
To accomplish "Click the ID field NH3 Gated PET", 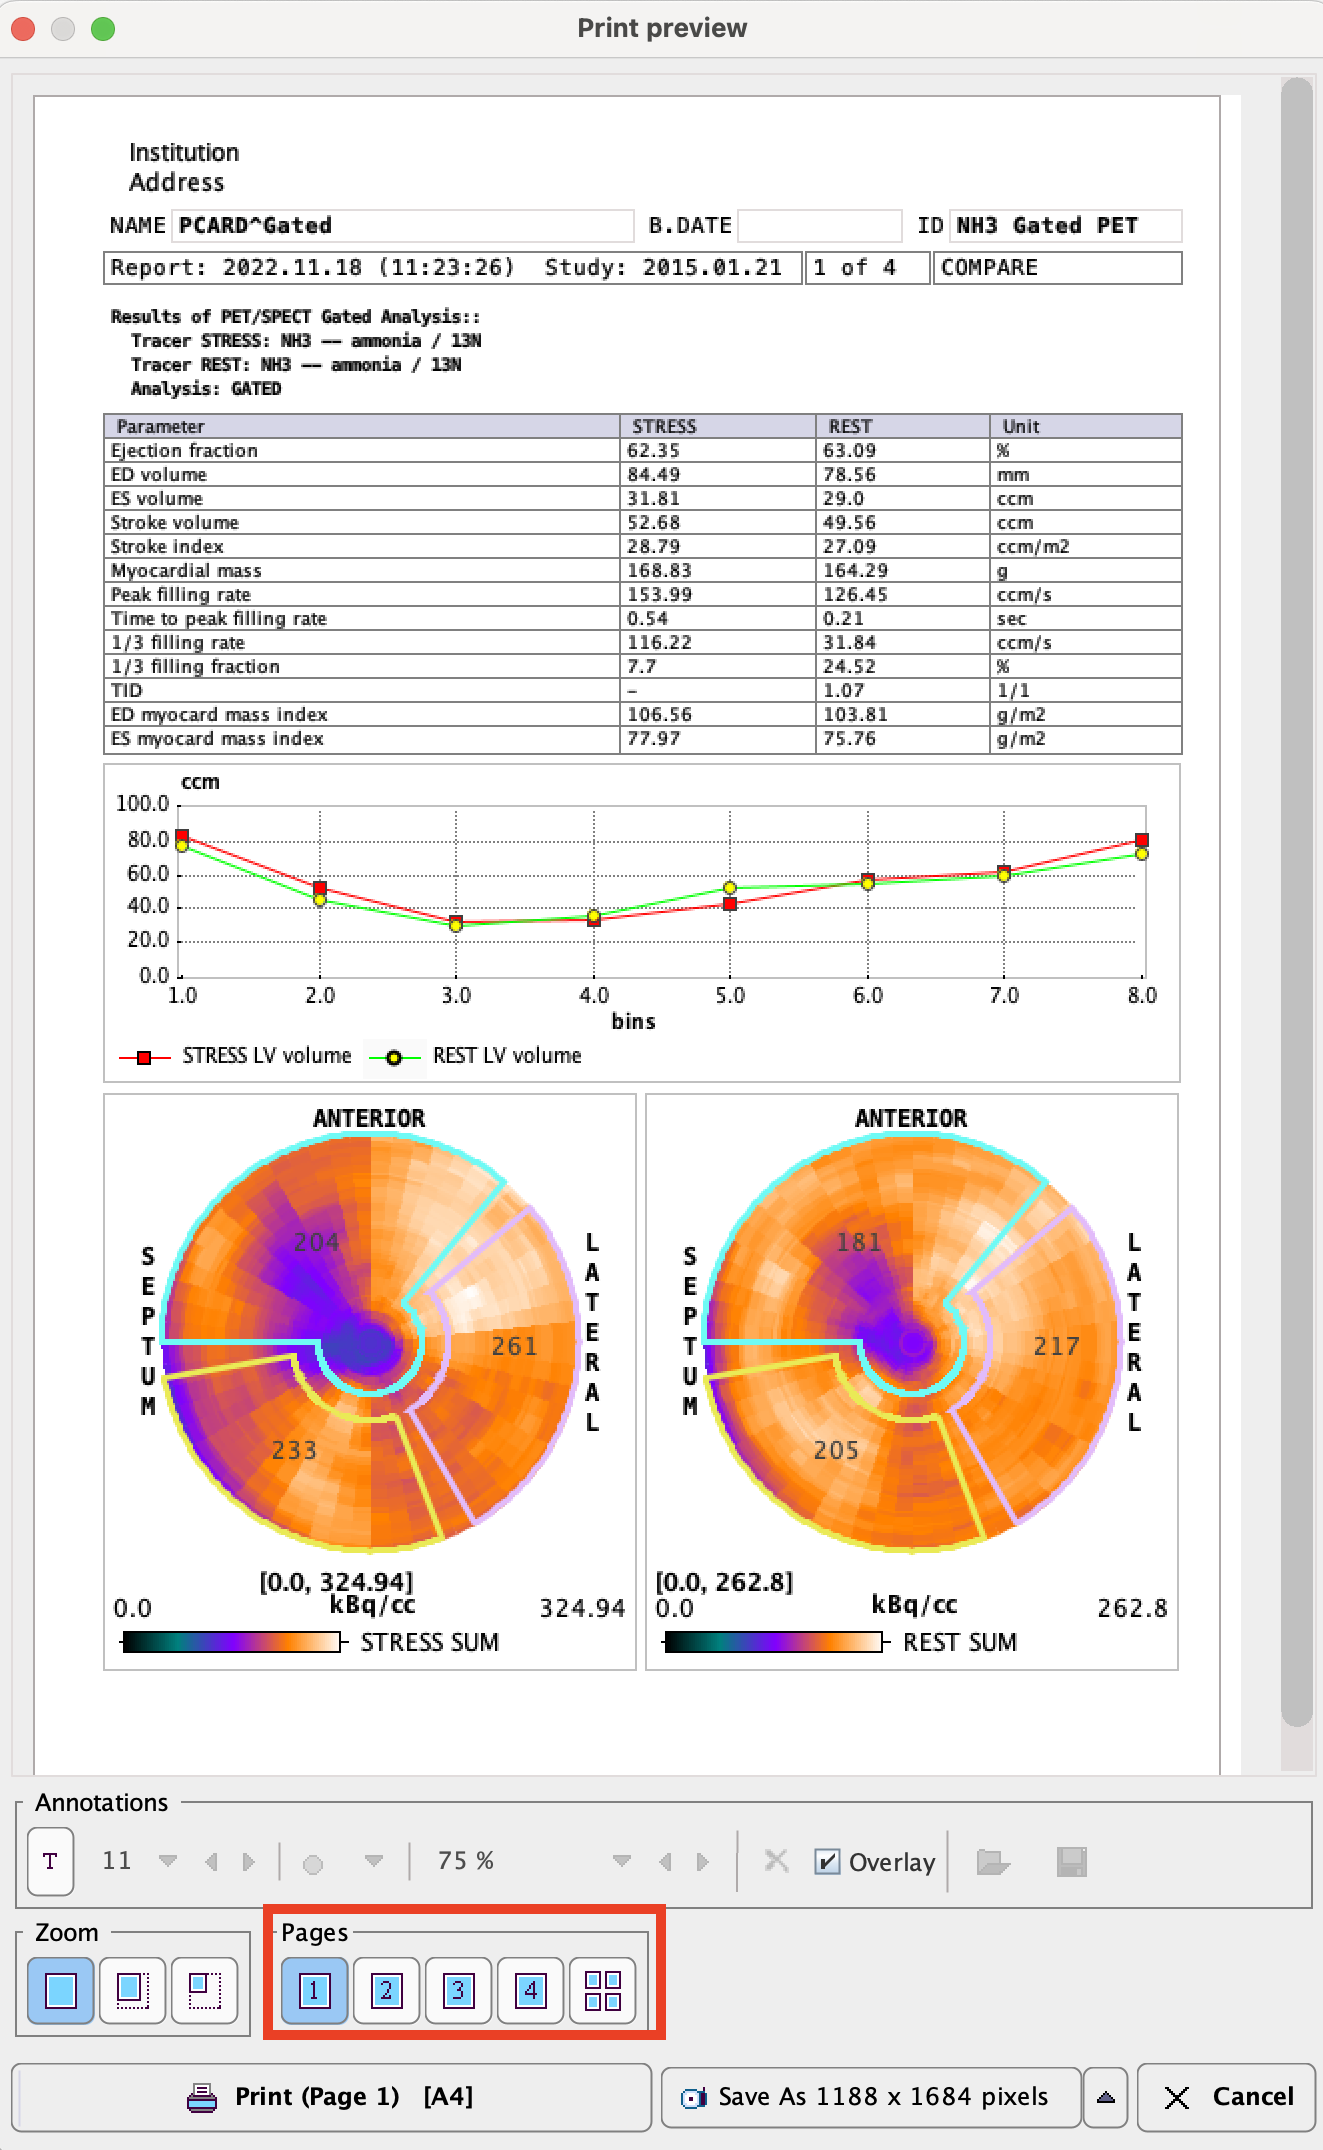I will [1065, 226].
